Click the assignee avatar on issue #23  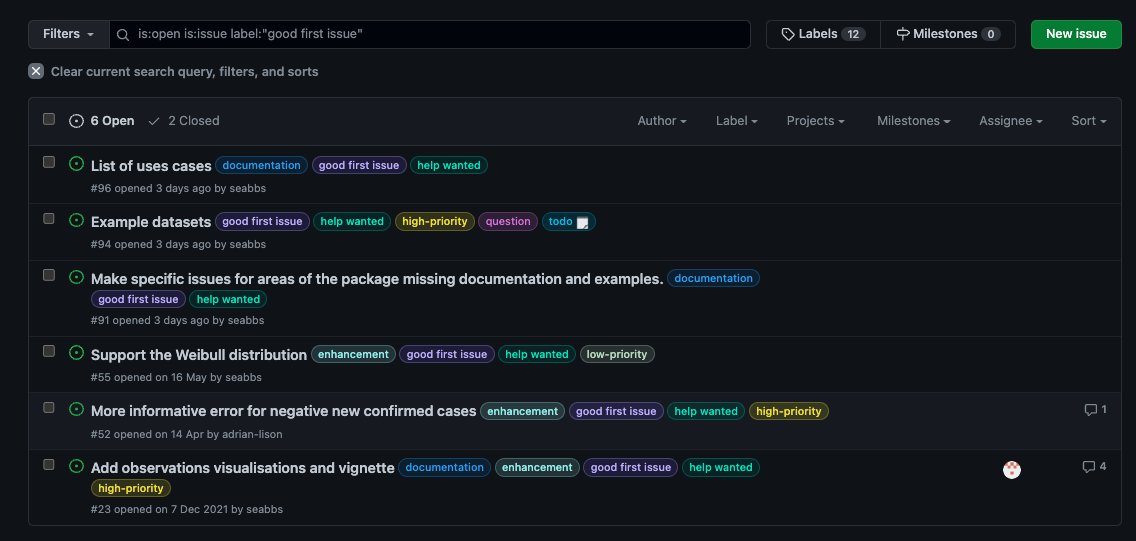coord(1012,470)
